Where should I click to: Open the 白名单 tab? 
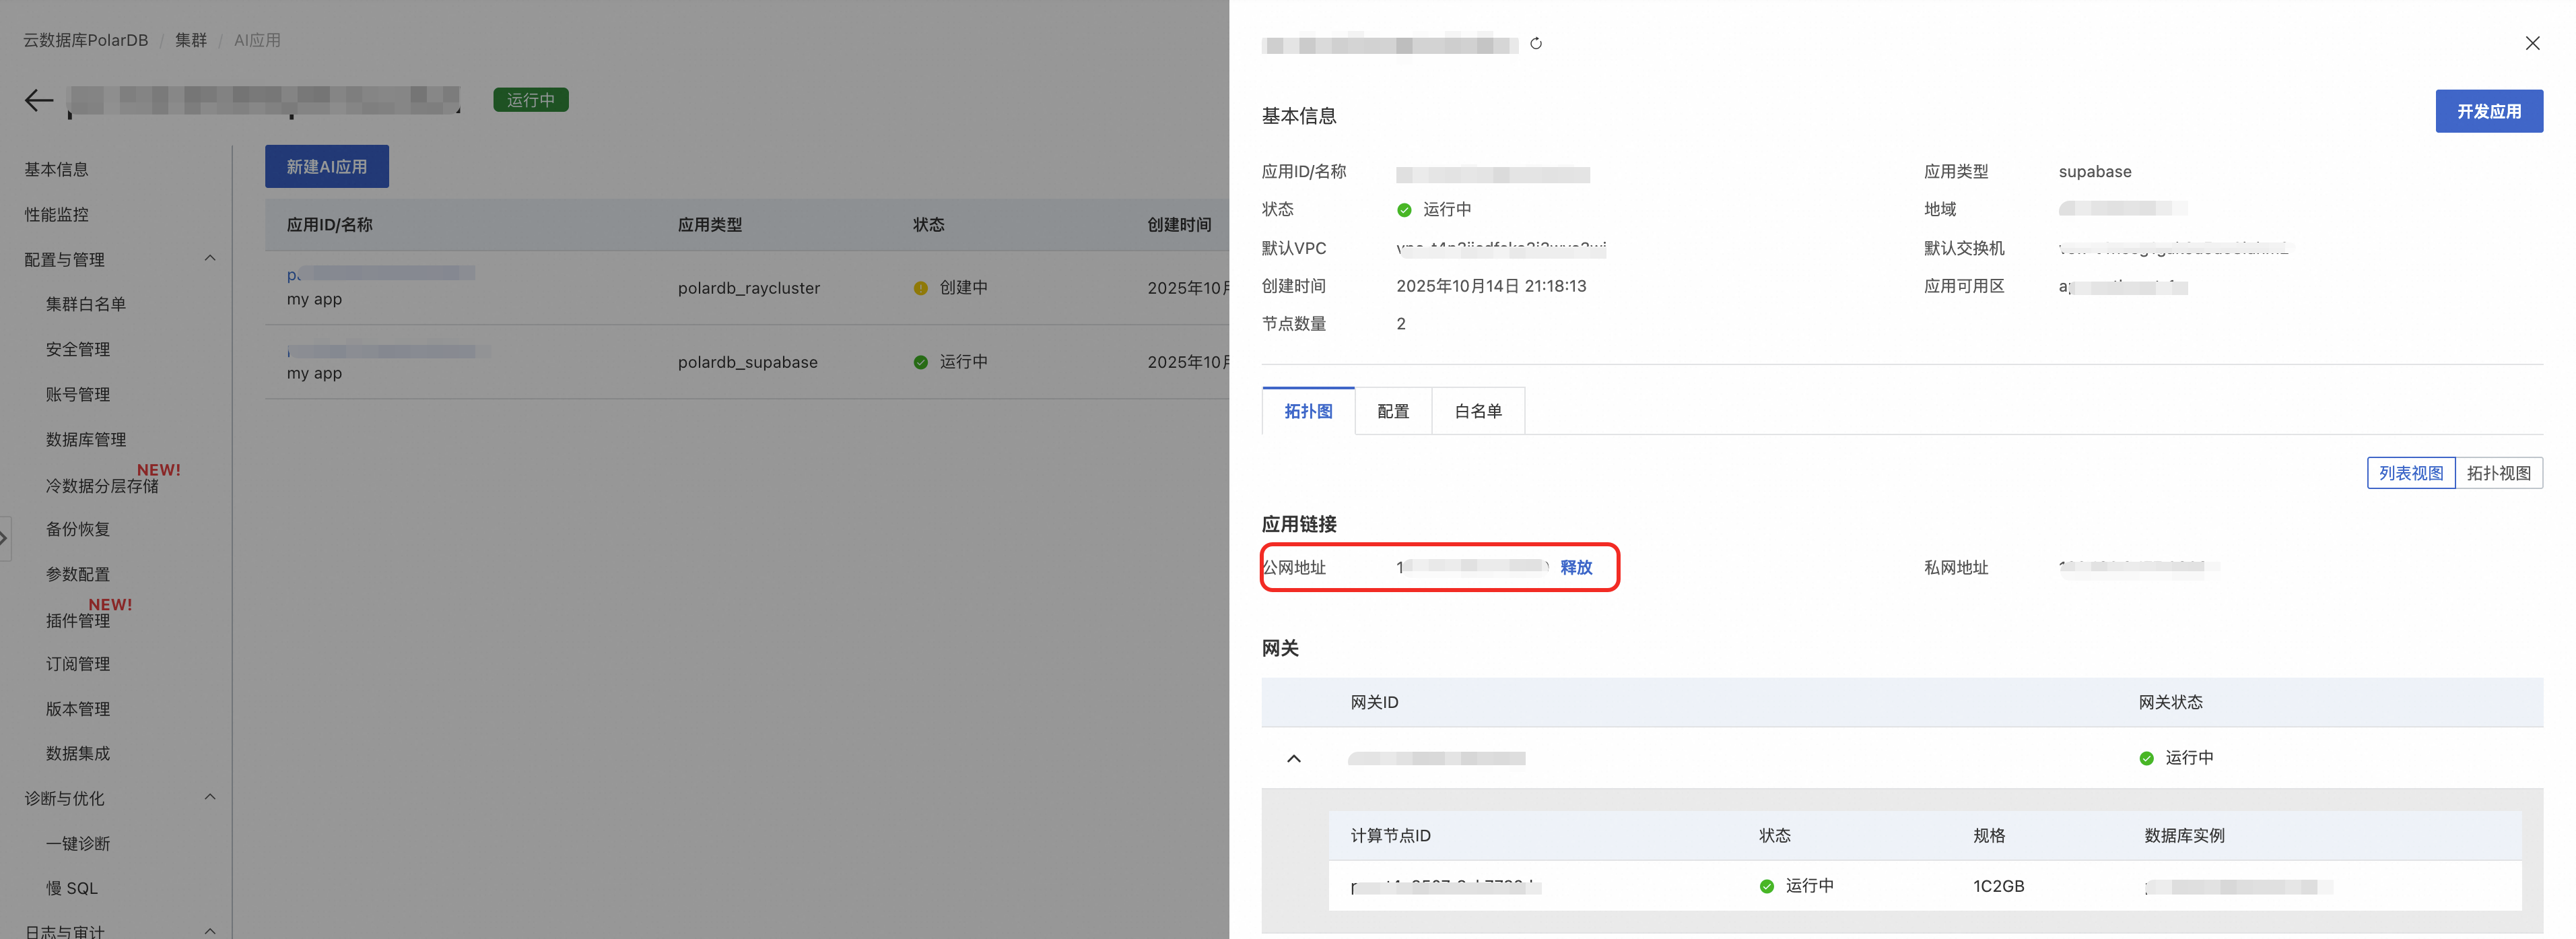point(1478,411)
